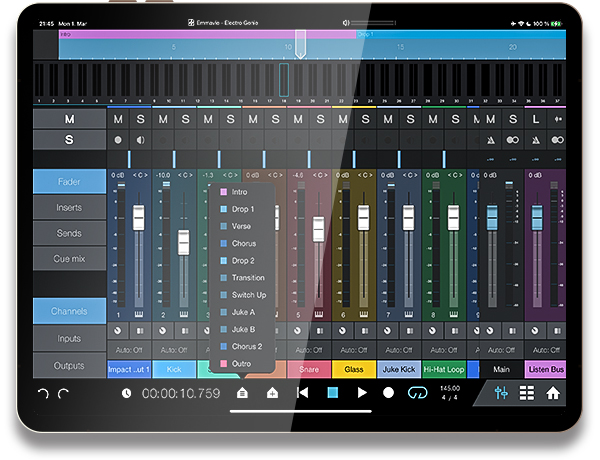The height and width of the screenshot is (460, 600).
Task: Start recording with the record button
Action: click(x=388, y=393)
